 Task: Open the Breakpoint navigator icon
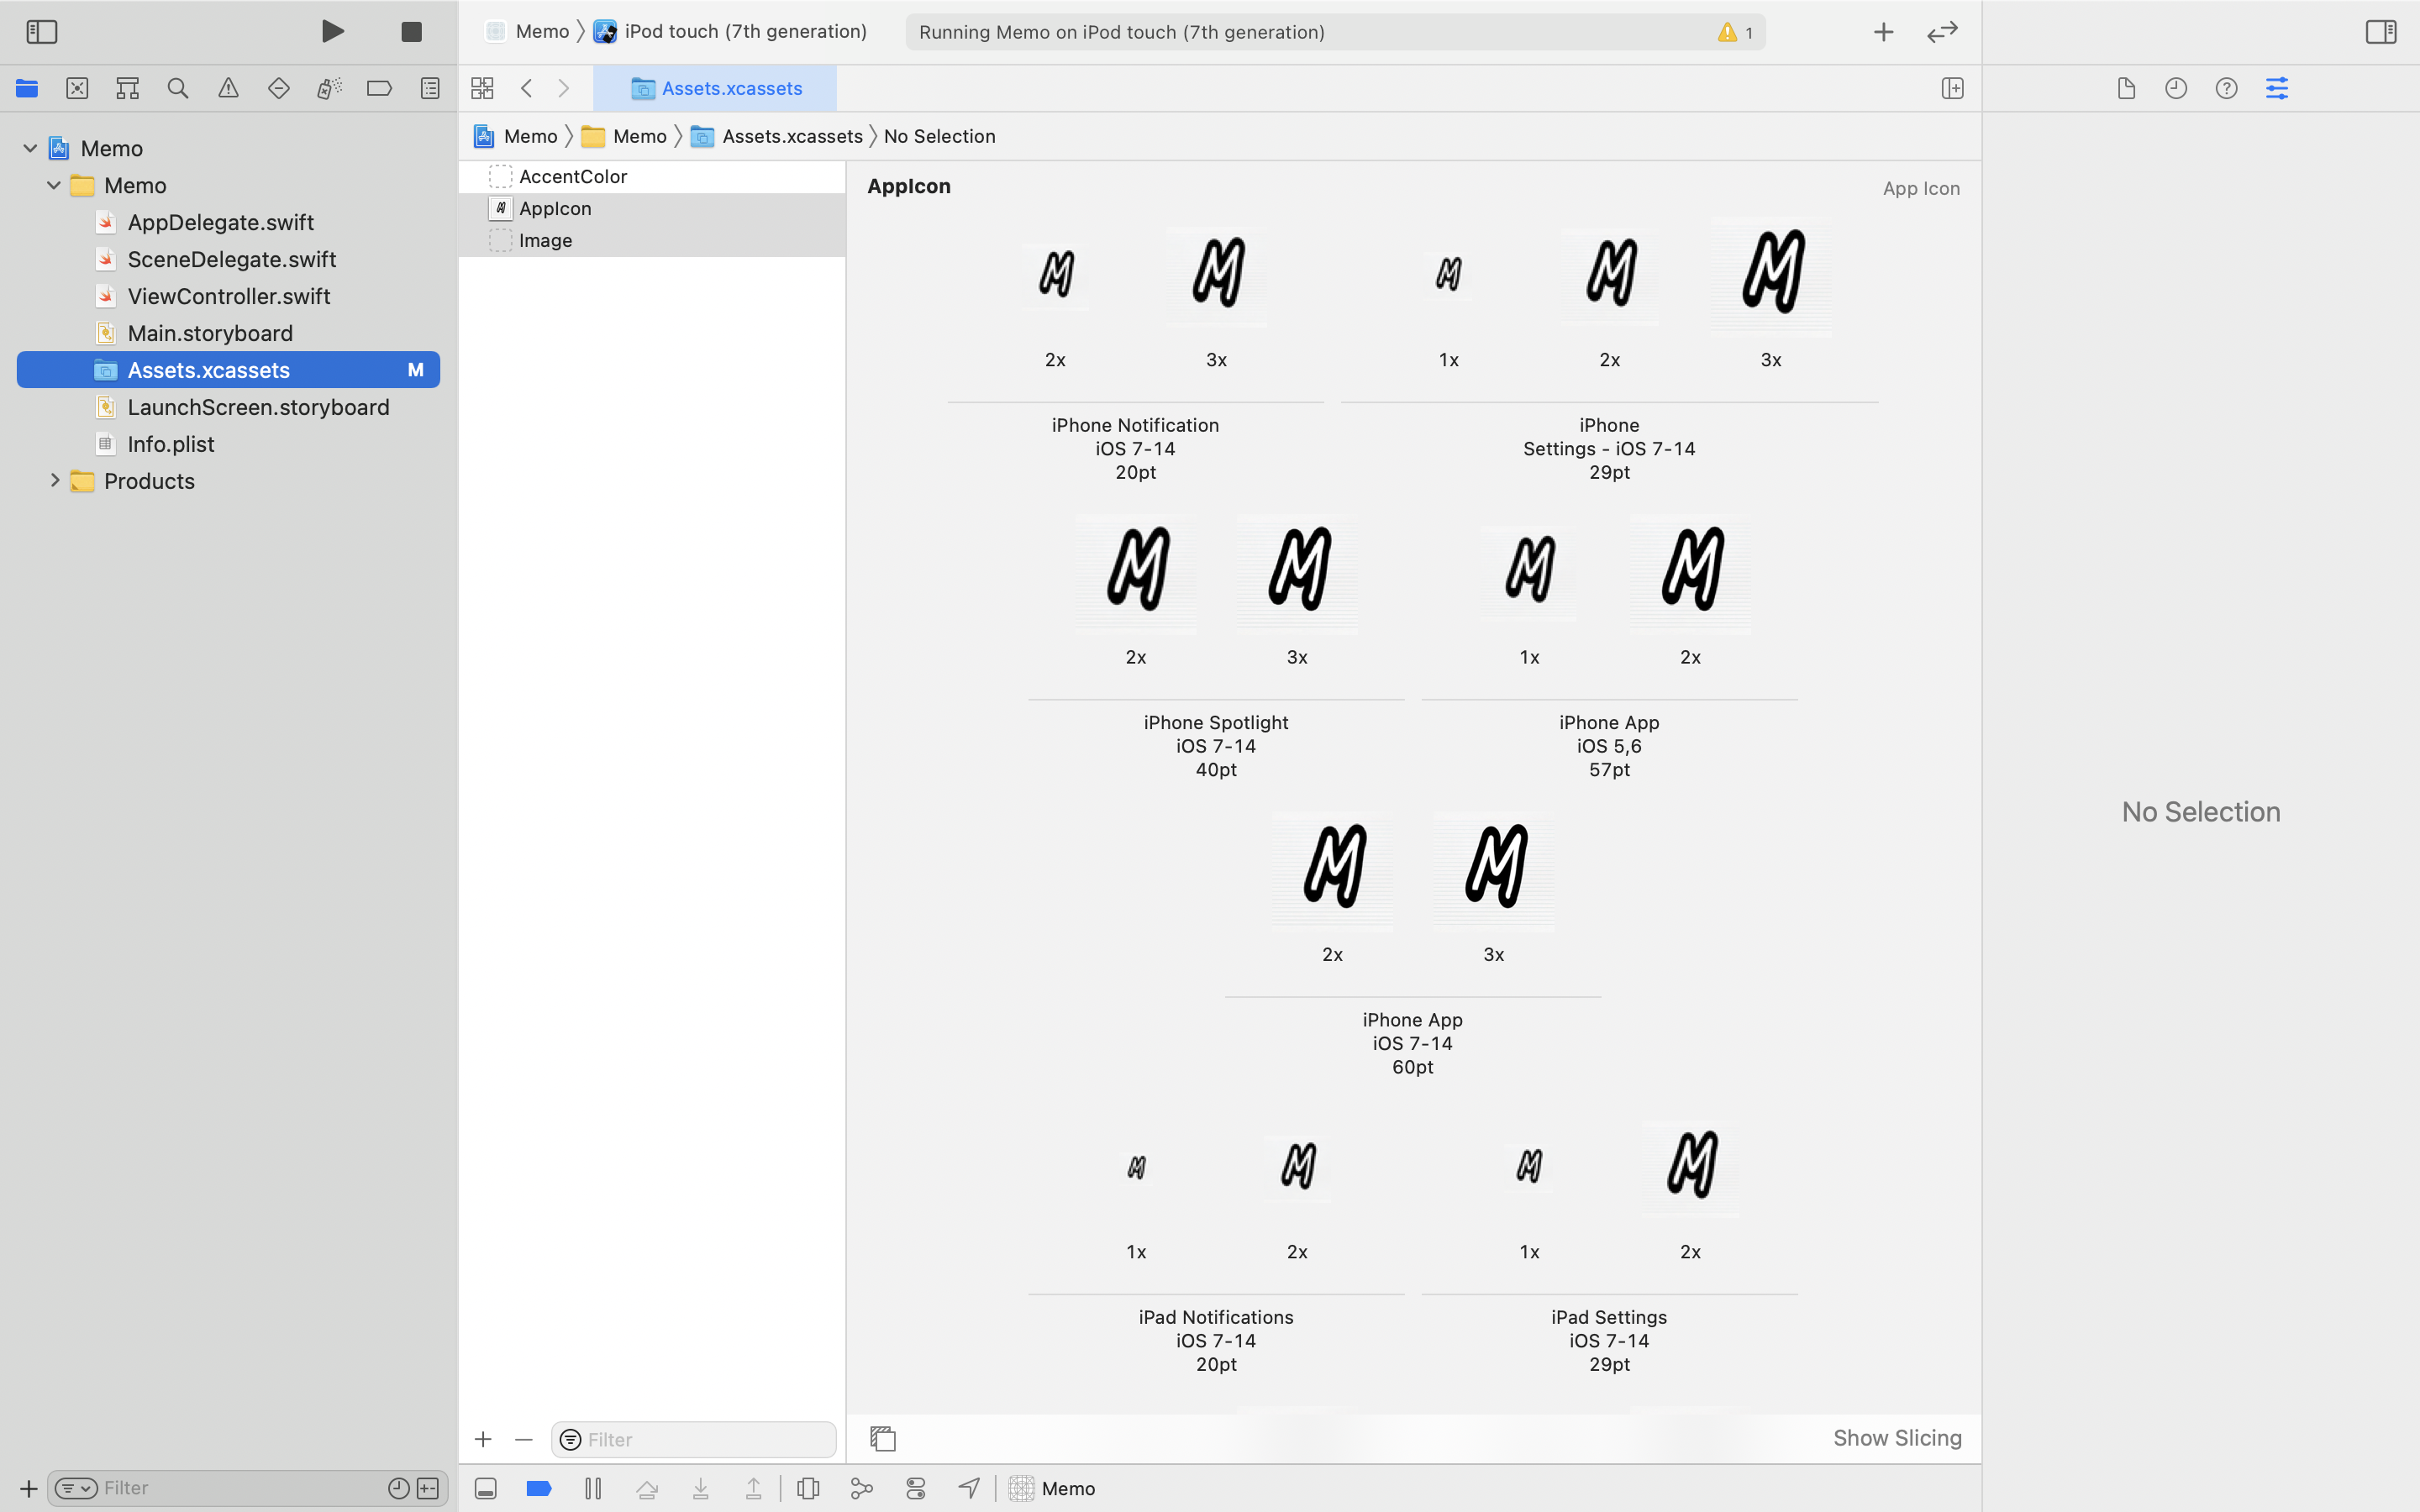[379, 88]
